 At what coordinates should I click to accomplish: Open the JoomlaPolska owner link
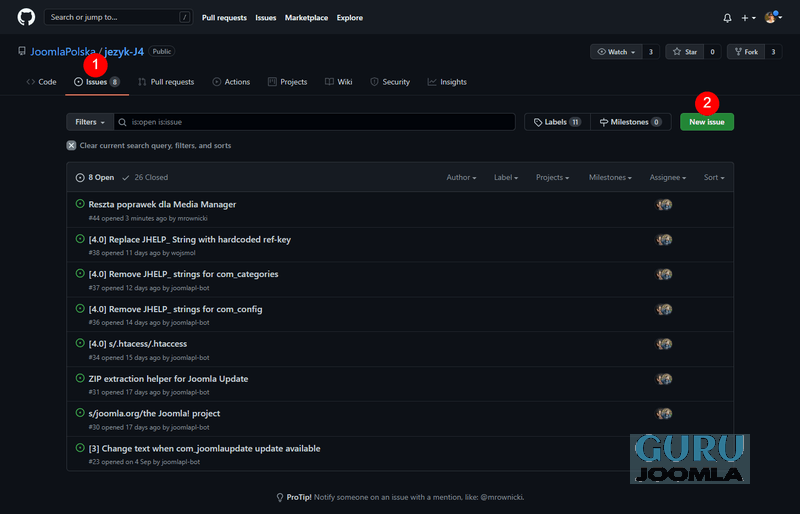point(63,52)
